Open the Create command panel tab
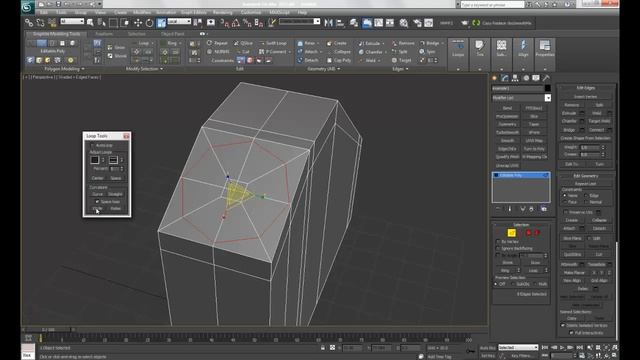 tap(494, 78)
